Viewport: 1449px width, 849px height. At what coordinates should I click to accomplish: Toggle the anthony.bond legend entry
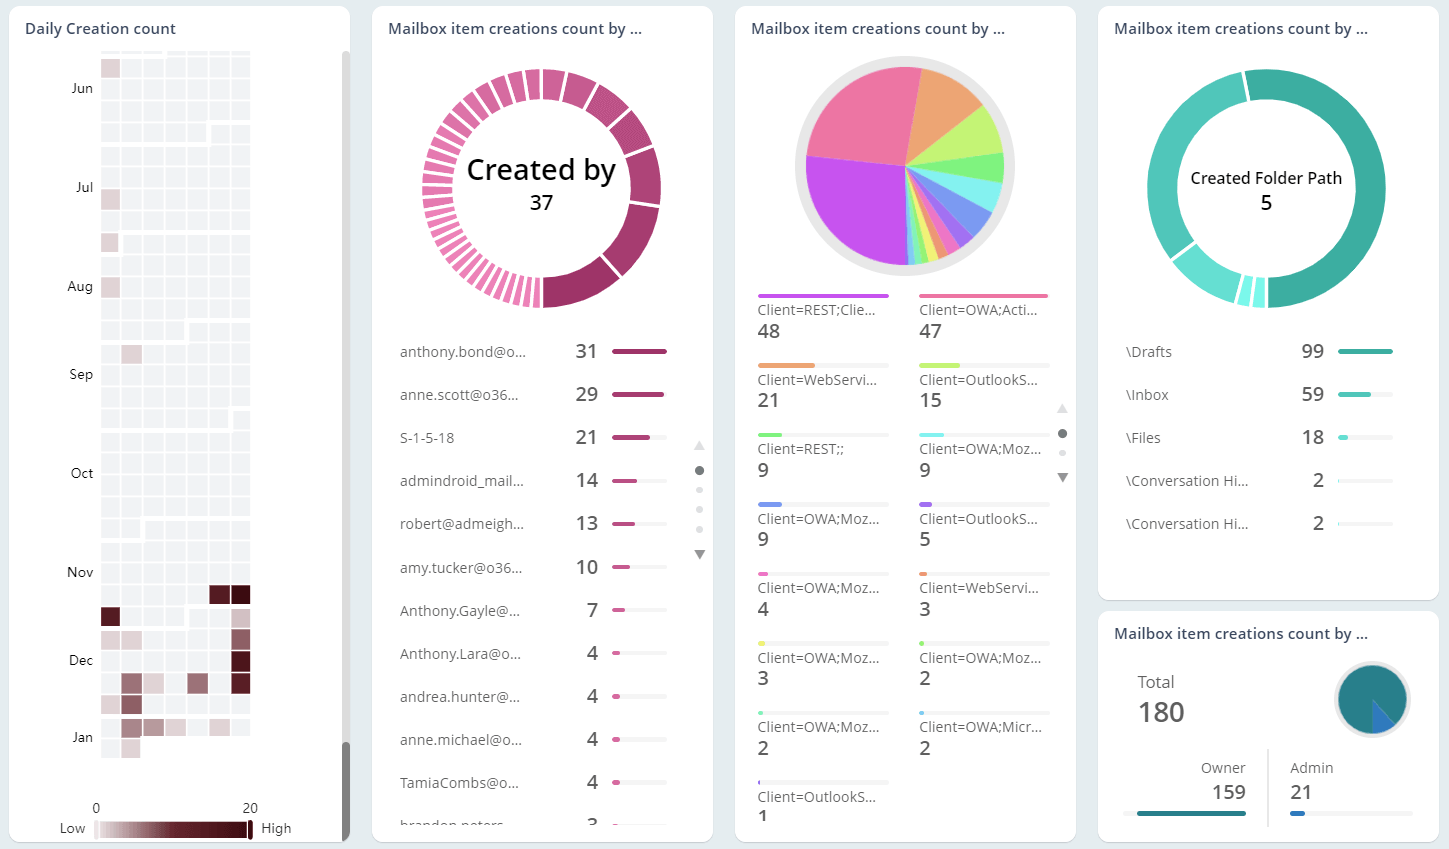point(462,352)
